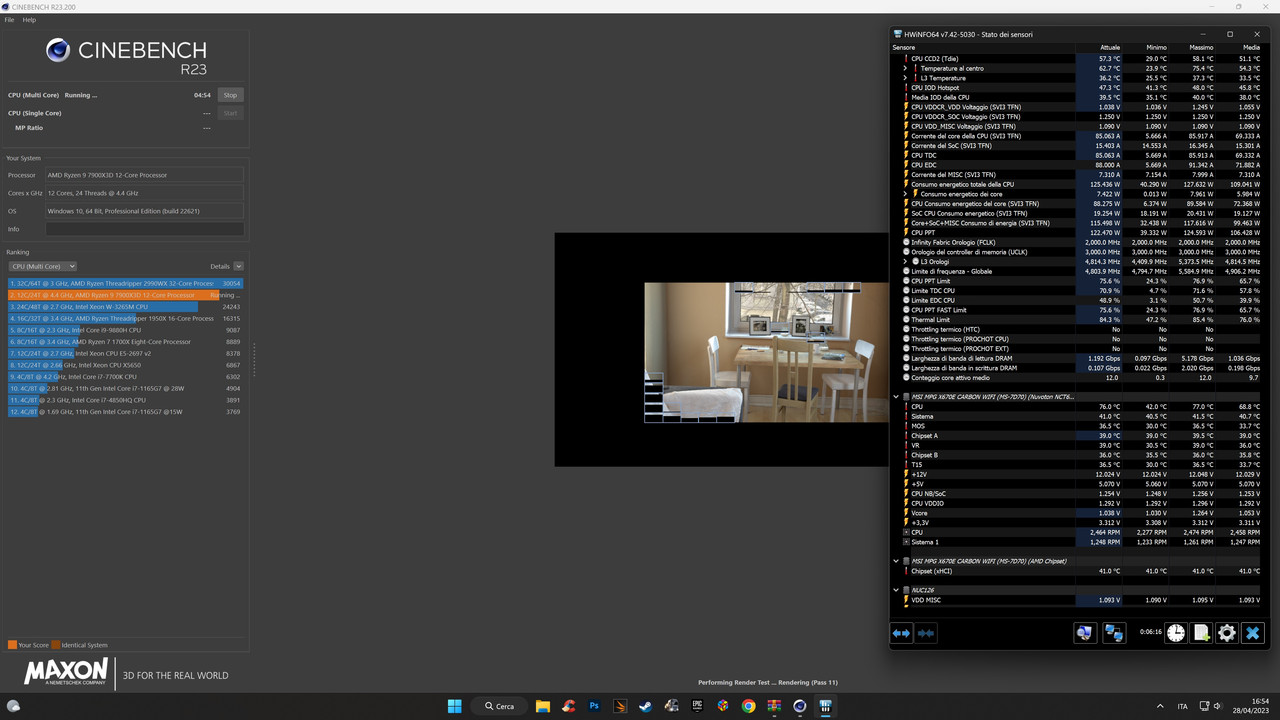
Task: Open Sublime Text taskbar icon
Action: point(620,706)
